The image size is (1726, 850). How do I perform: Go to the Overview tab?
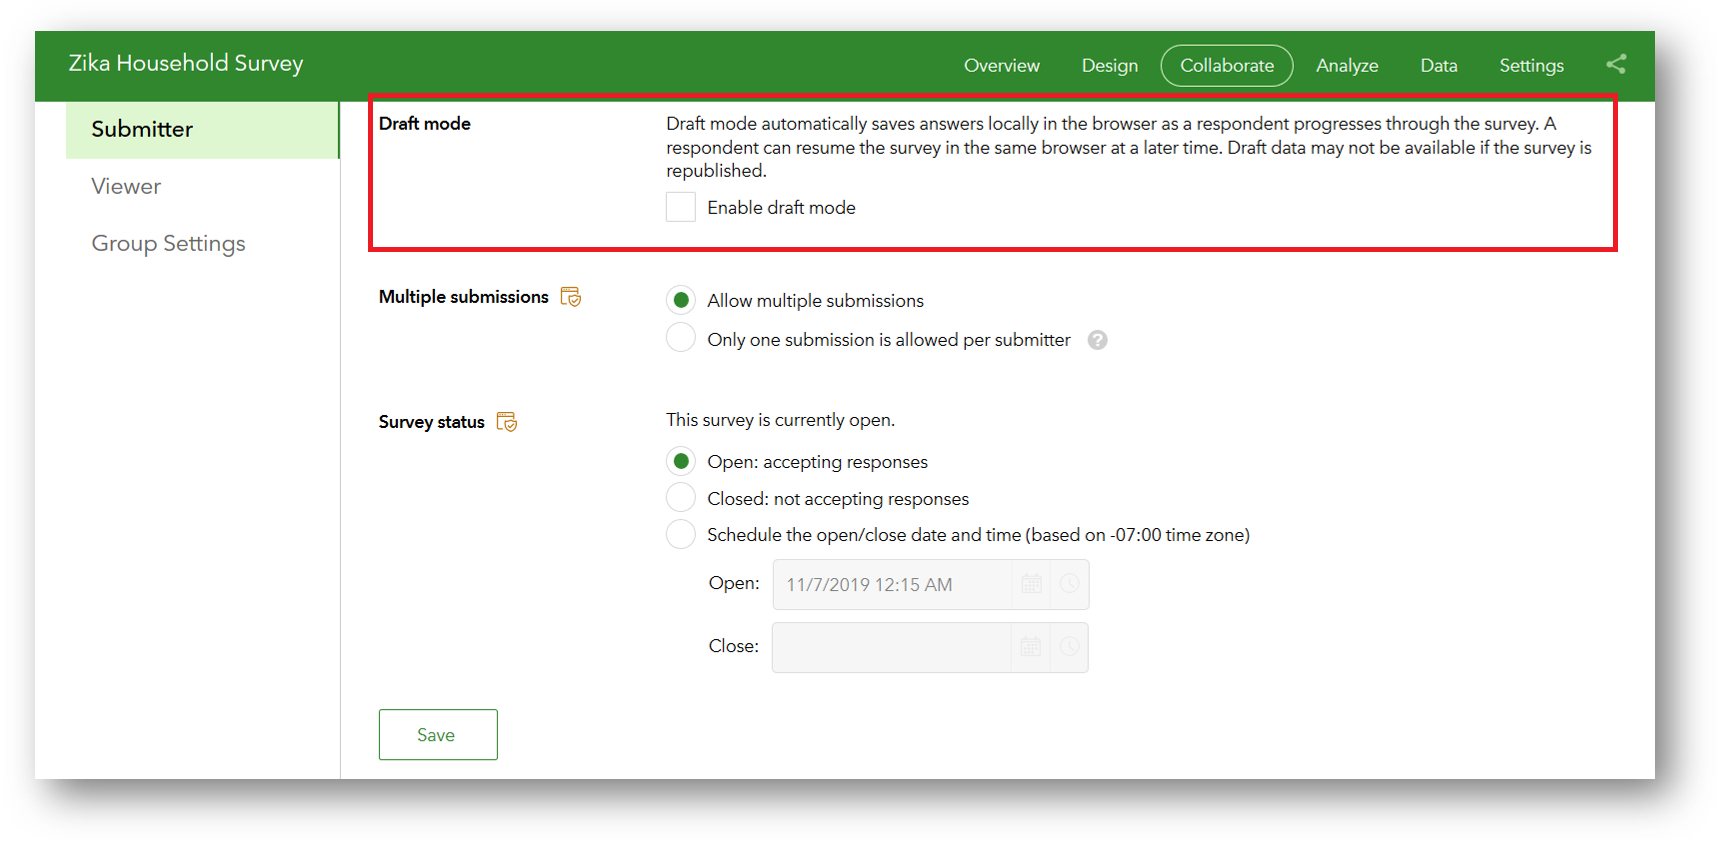click(1001, 65)
